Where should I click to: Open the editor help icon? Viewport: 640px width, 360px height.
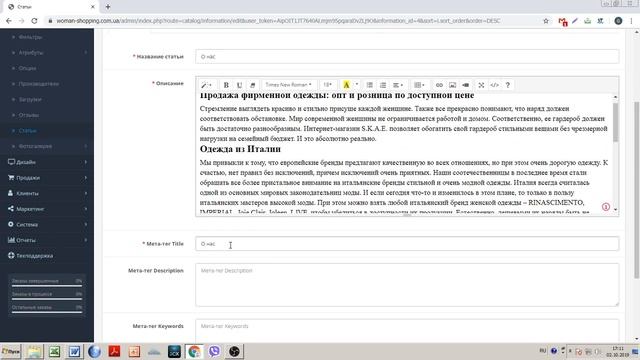click(508, 85)
